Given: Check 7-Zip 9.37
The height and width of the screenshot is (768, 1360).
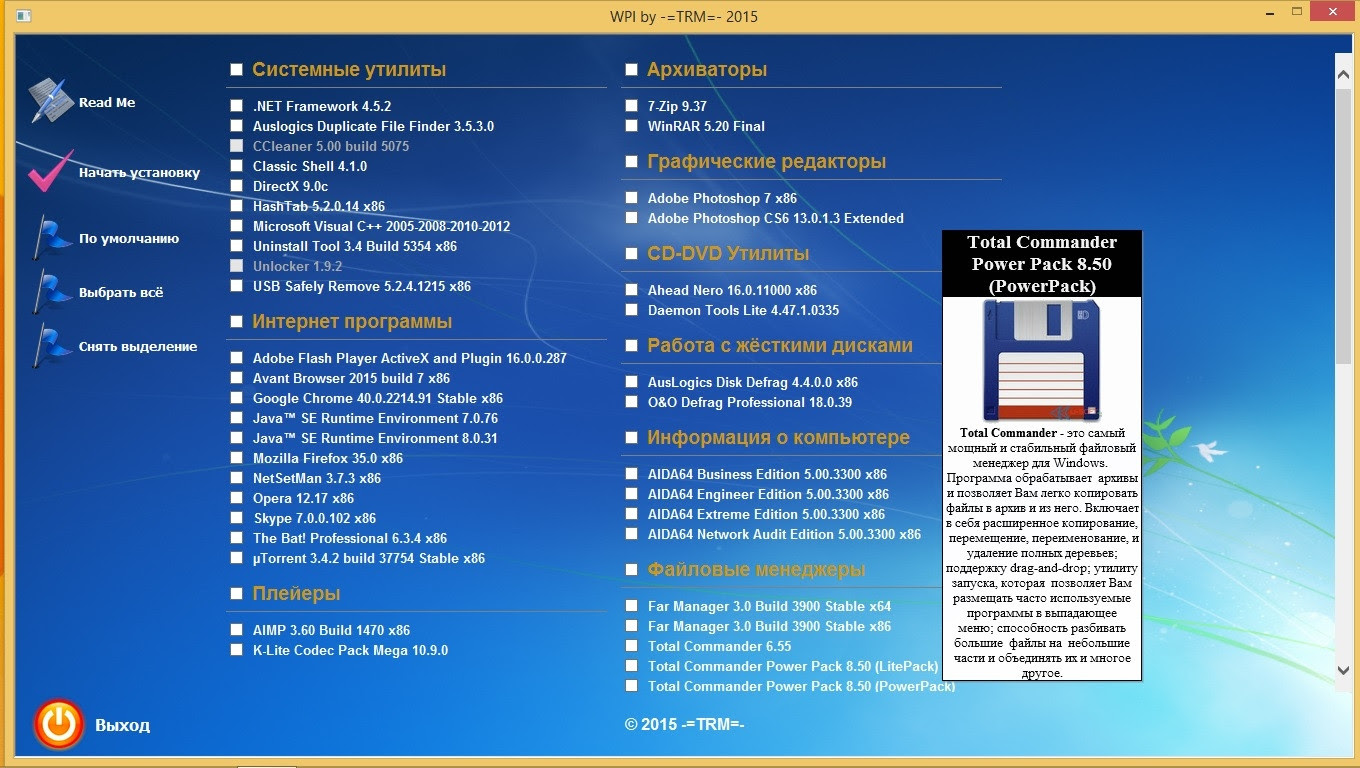Looking at the screenshot, I should click(x=631, y=106).
